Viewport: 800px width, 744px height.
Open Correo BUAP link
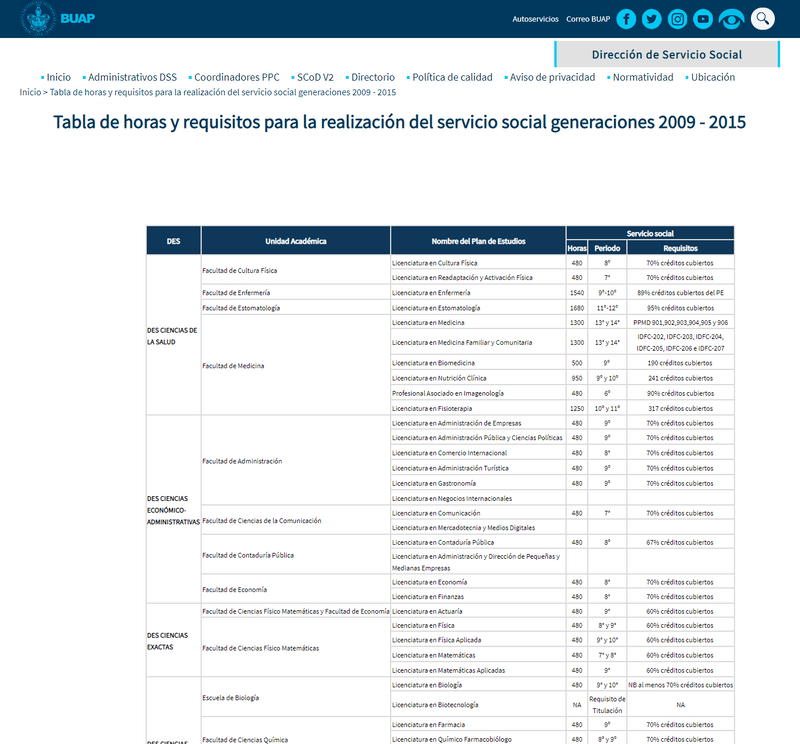588,19
